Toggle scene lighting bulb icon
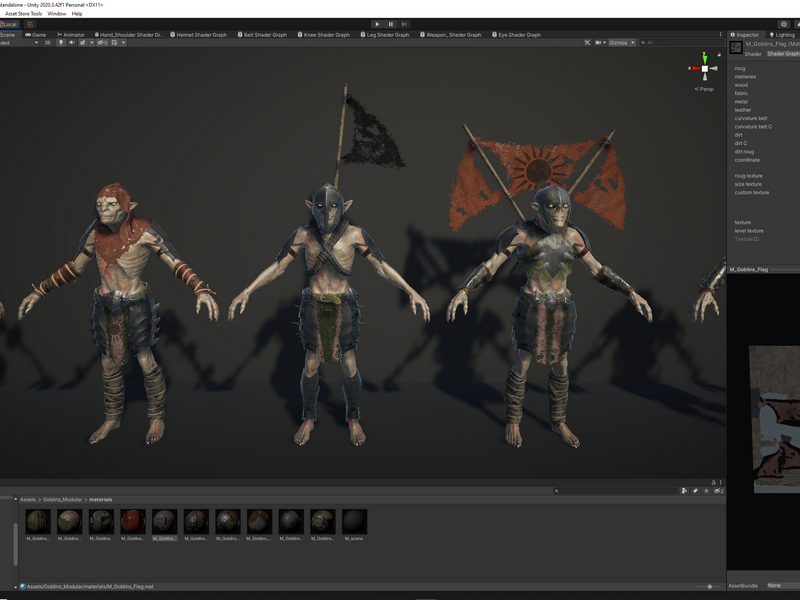 coord(61,43)
